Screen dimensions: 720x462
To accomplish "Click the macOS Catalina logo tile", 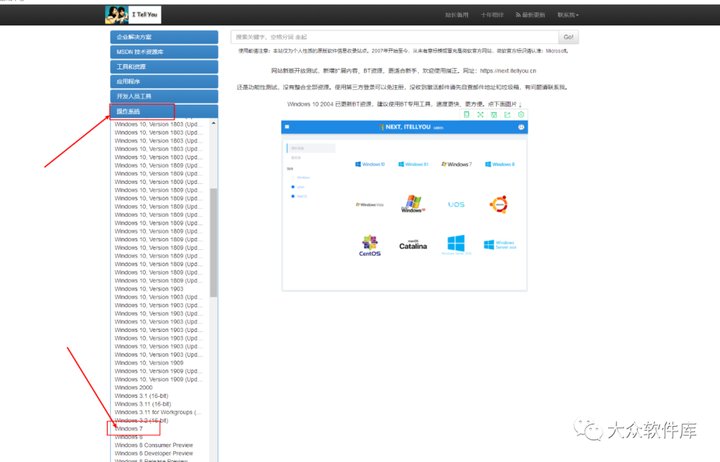I will 413,245.
